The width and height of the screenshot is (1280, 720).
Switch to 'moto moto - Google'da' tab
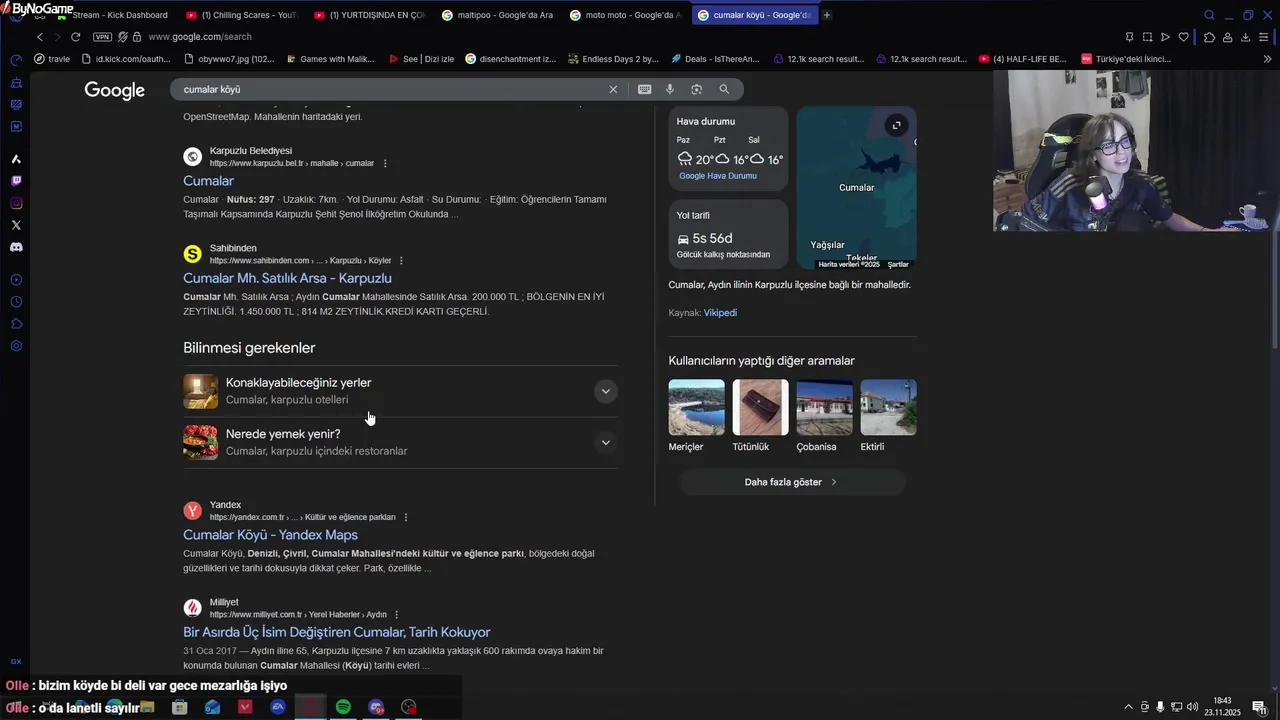625,15
